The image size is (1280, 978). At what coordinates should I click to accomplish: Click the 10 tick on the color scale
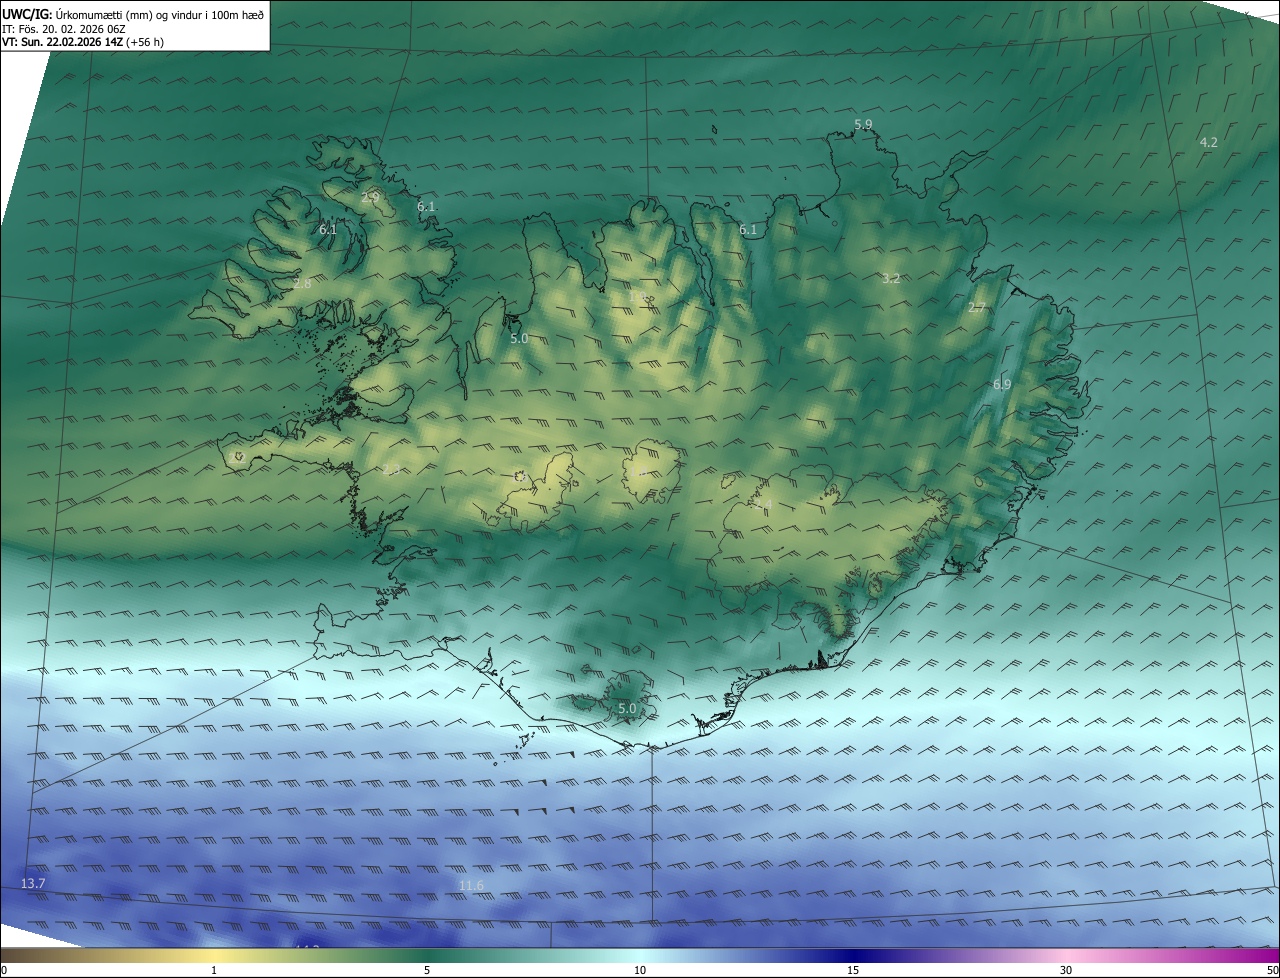tap(640, 970)
